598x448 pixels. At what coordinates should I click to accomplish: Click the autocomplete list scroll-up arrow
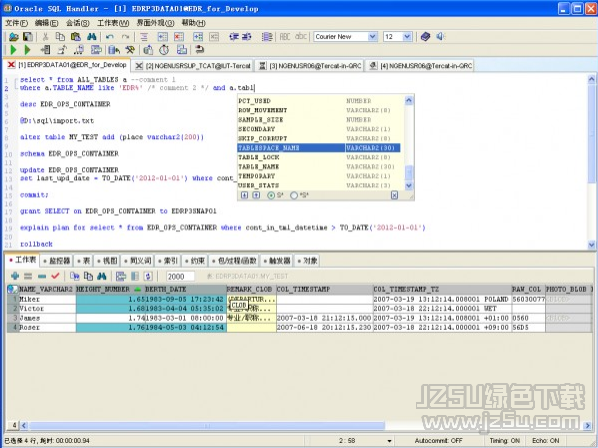click(x=408, y=100)
